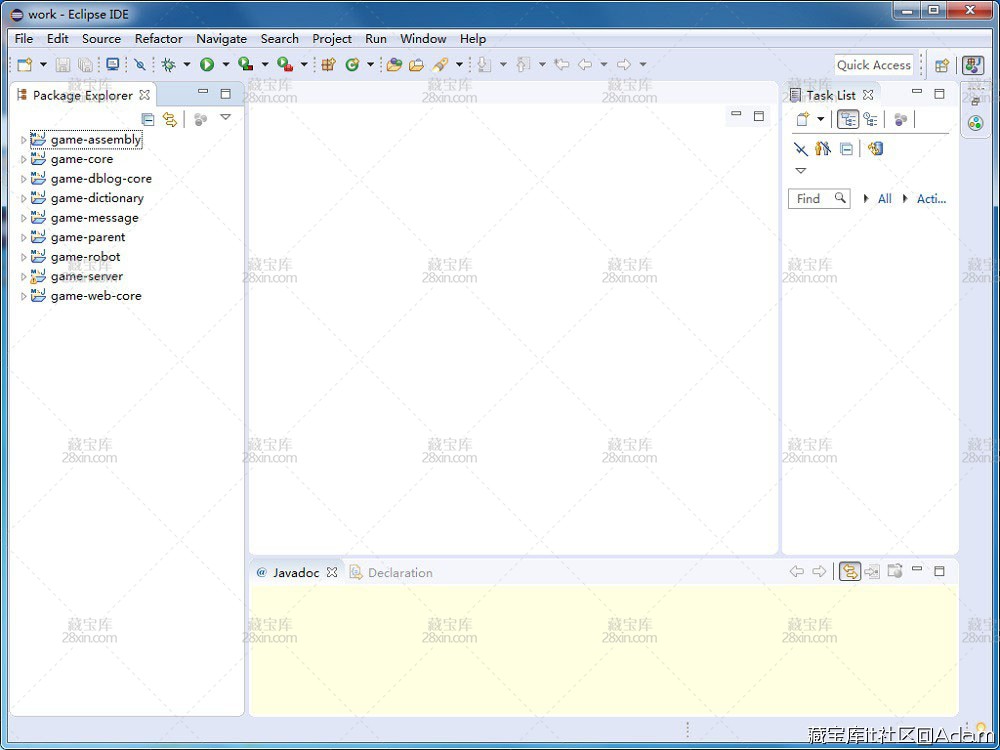Viewport: 1000px width, 750px height.
Task: Click the Find field in Task List
Action: point(820,199)
